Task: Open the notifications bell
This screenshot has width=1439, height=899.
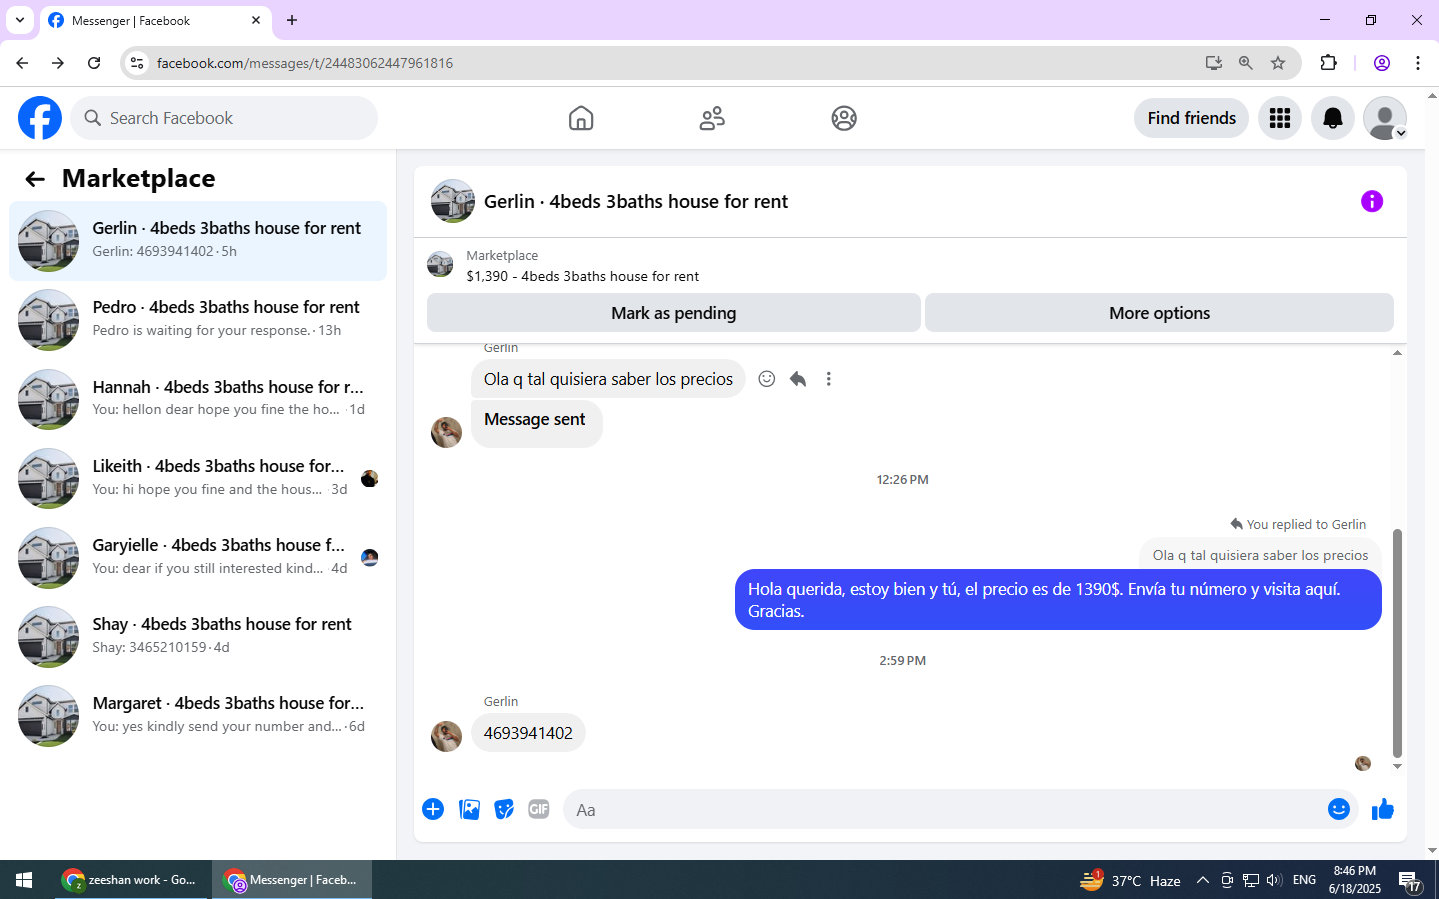Action: click(1333, 118)
